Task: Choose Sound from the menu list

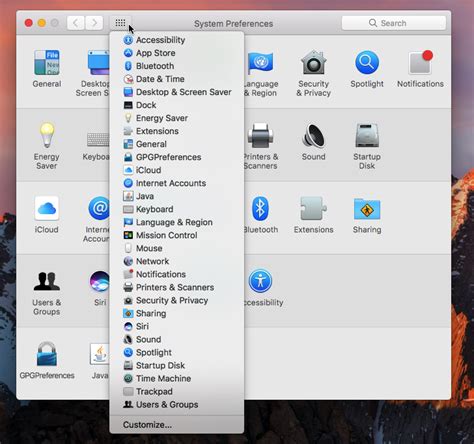Action: 177,339
